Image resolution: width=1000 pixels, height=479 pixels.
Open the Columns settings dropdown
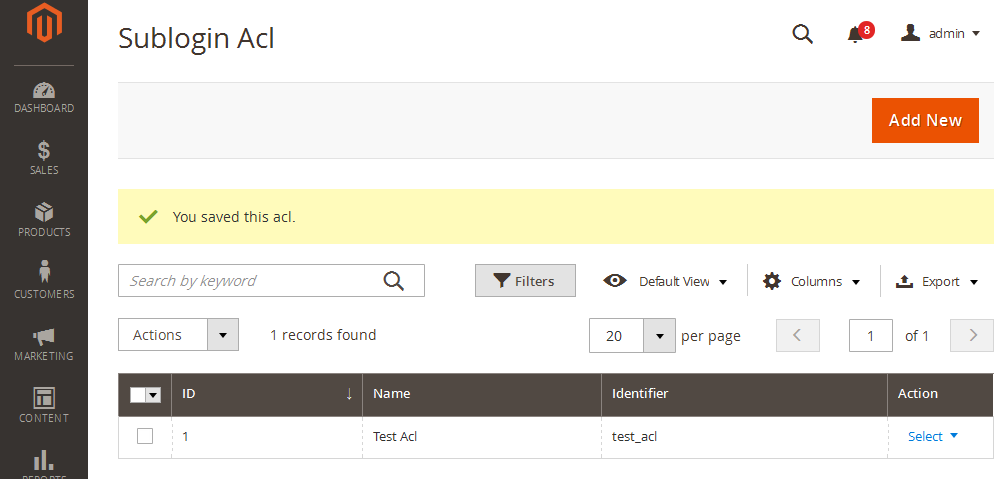[x=812, y=281]
